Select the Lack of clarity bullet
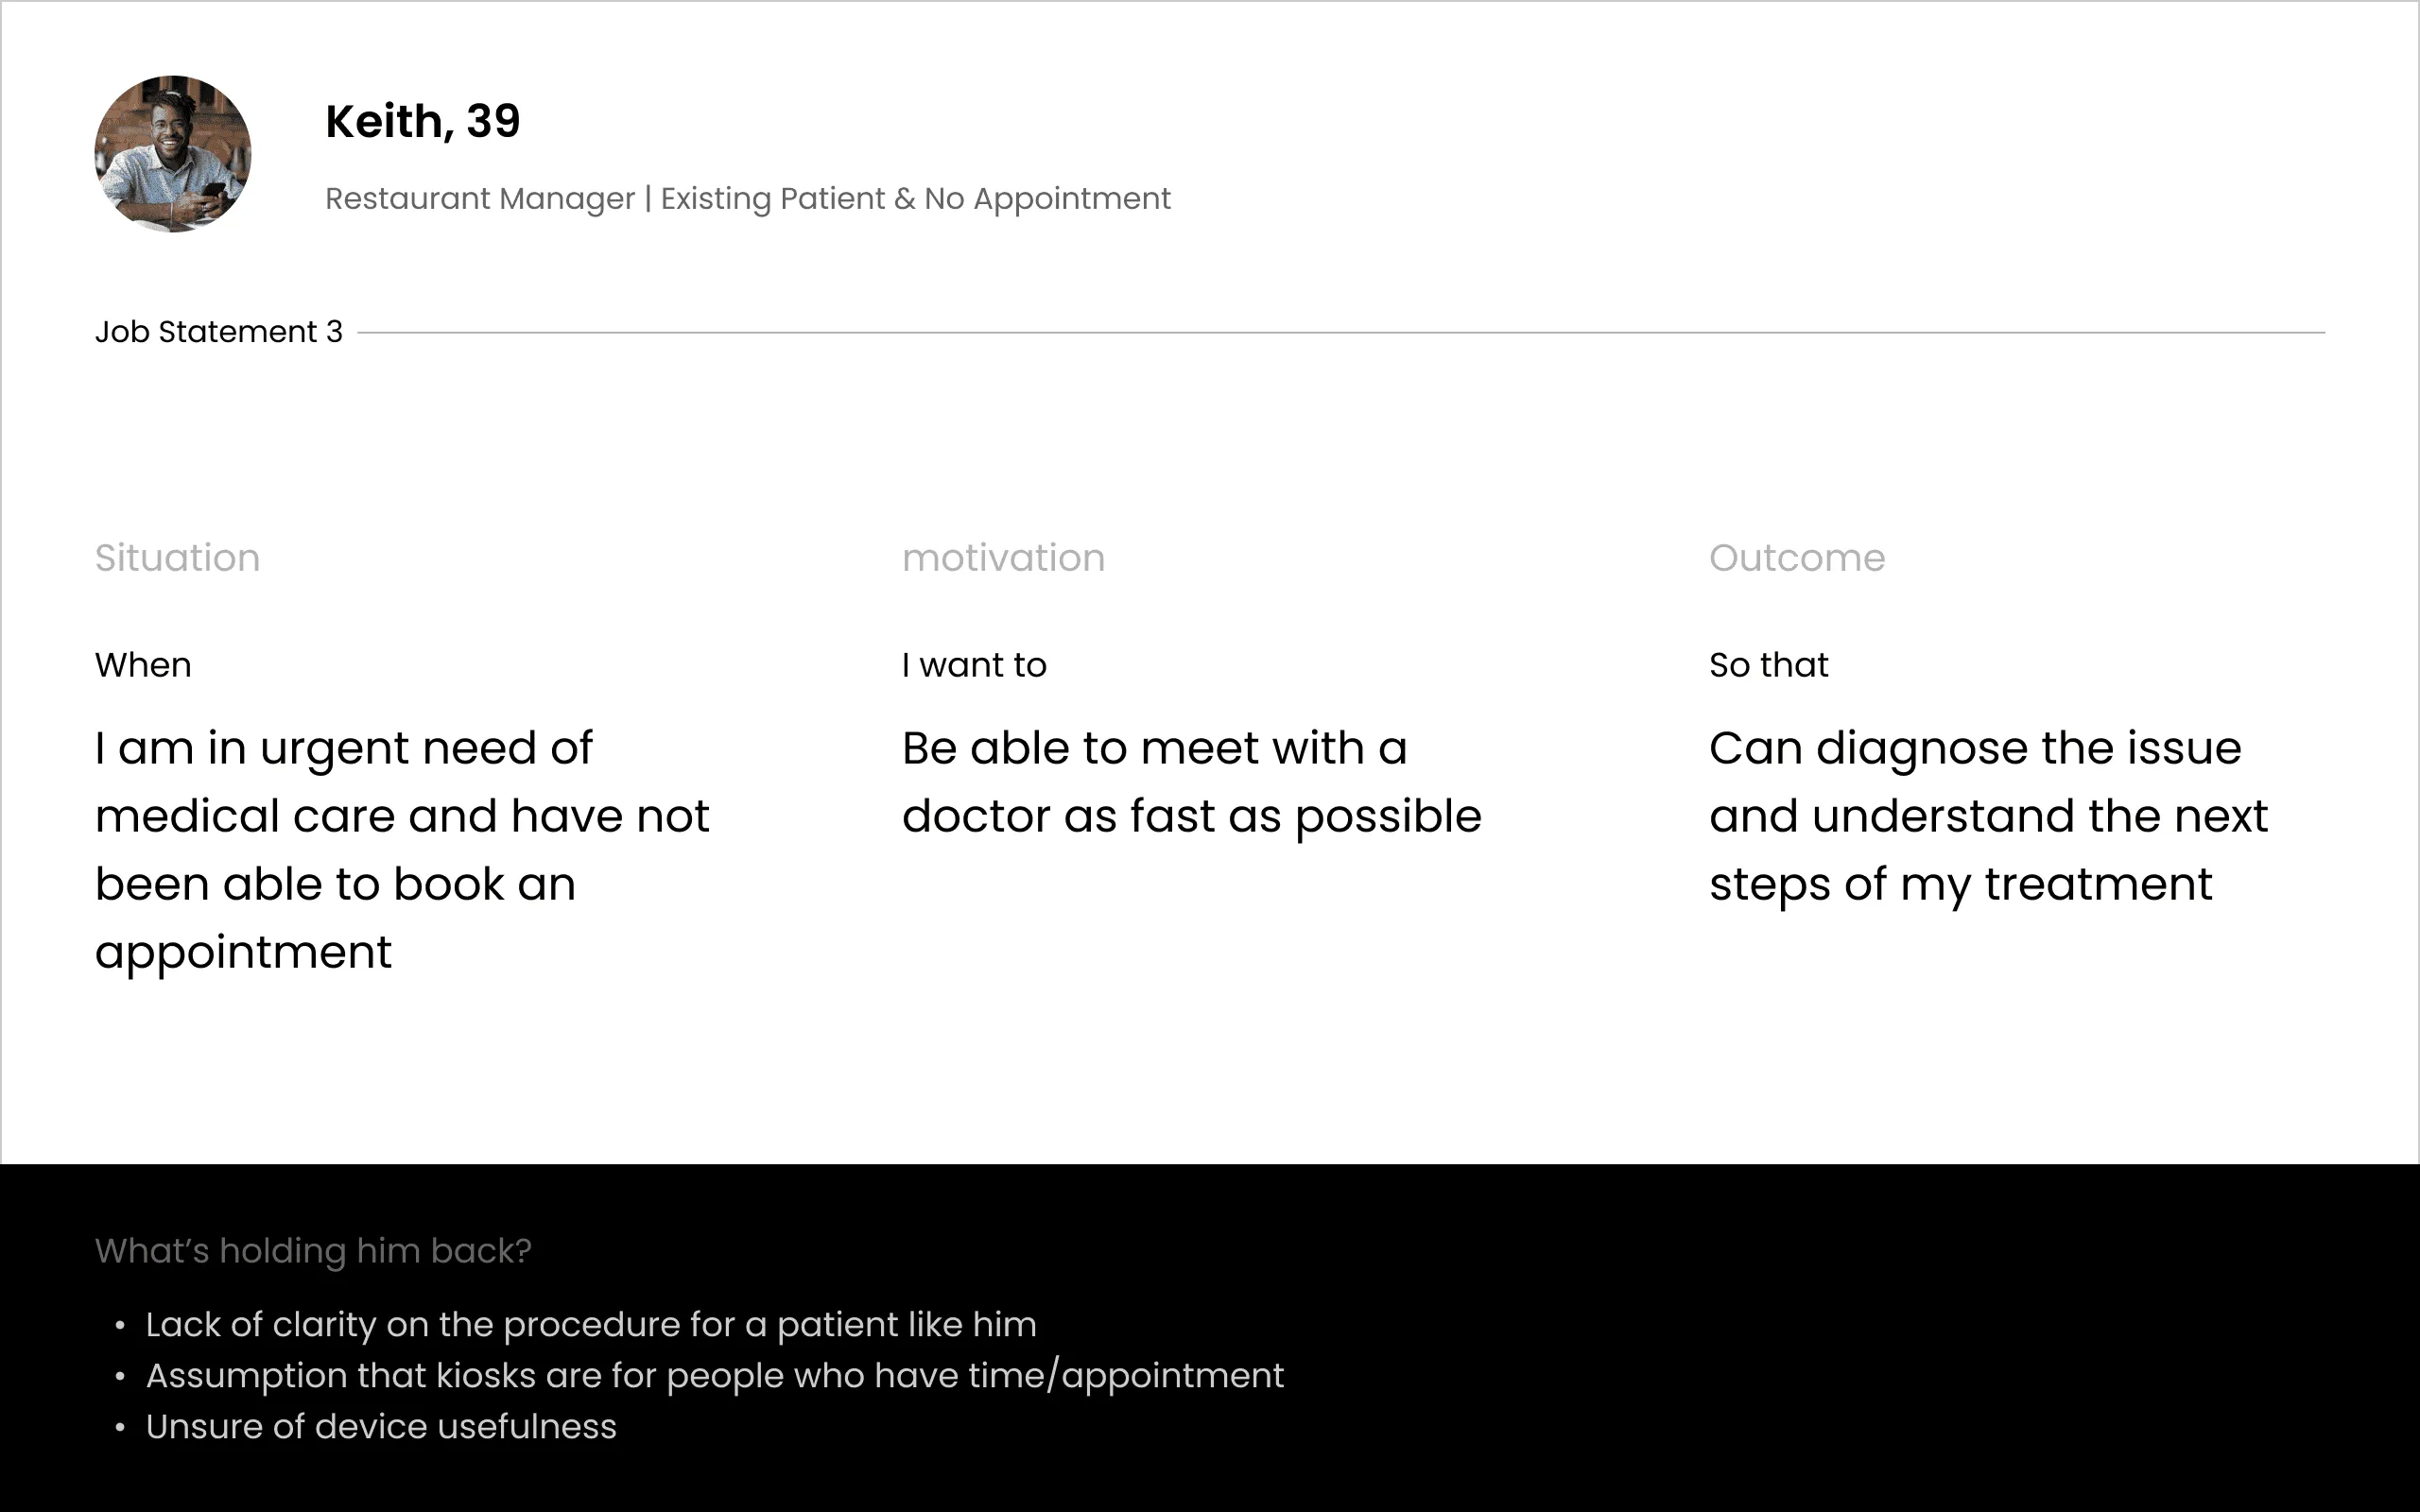This screenshot has width=2420, height=1512. click(x=591, y=1324)
